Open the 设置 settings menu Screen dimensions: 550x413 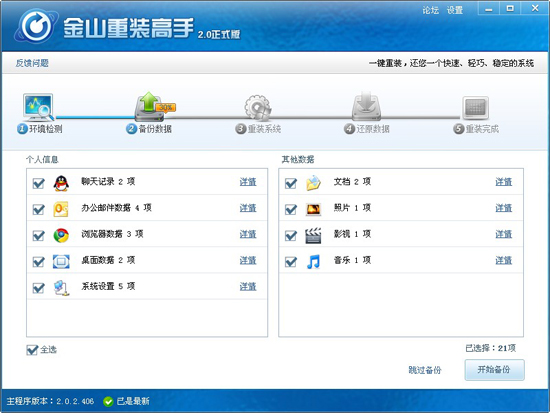pos(455,11)
